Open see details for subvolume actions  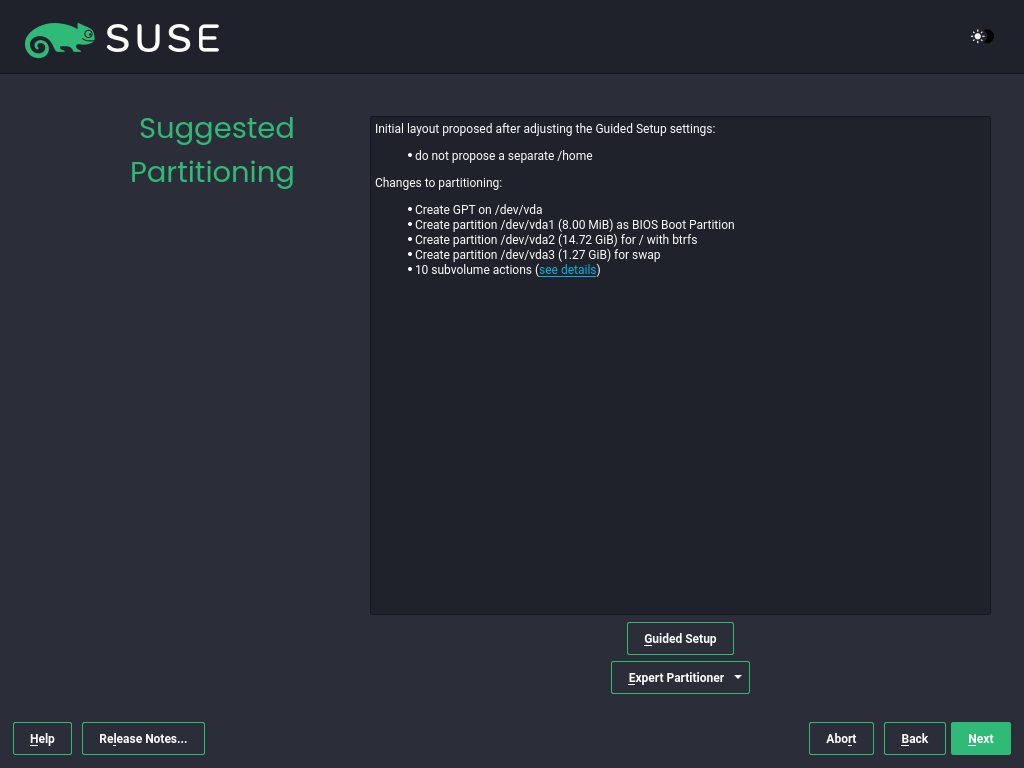tap(567, 269)
